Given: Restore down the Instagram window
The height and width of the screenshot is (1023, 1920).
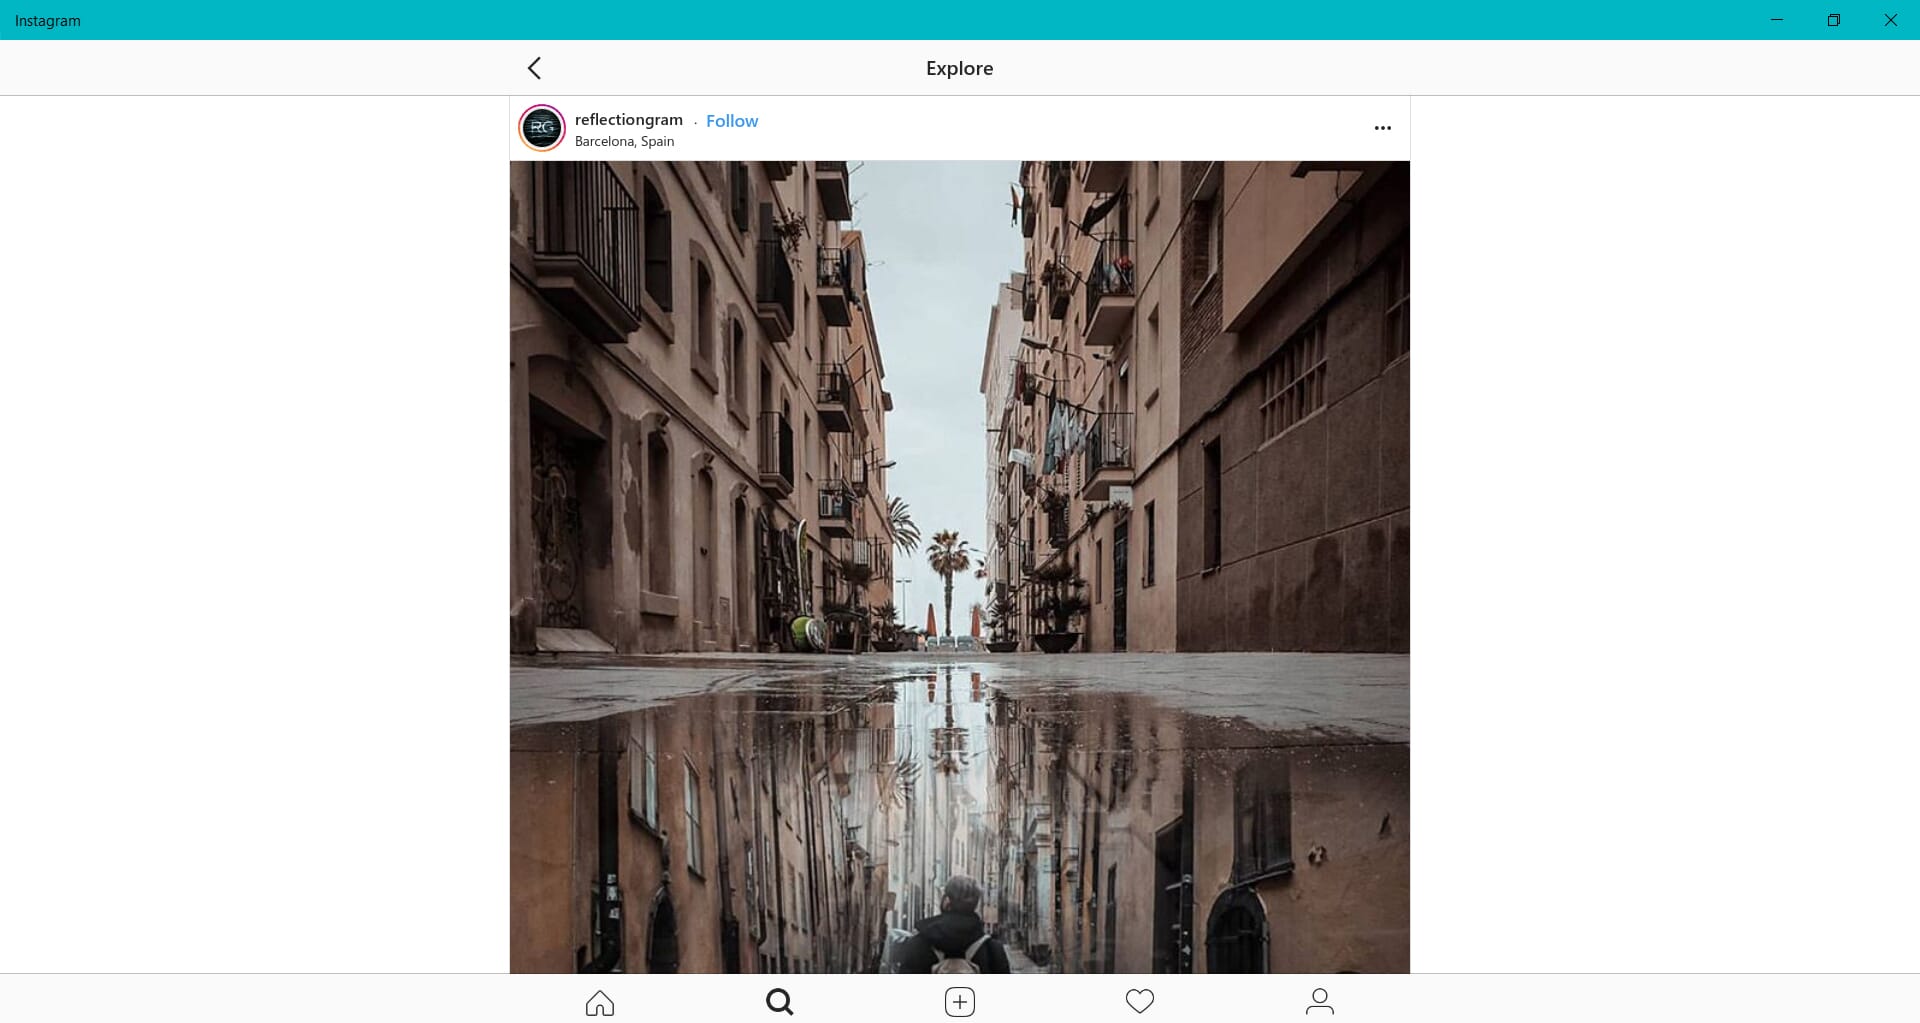Looking at the screenshot, I should pos(1834,20).
